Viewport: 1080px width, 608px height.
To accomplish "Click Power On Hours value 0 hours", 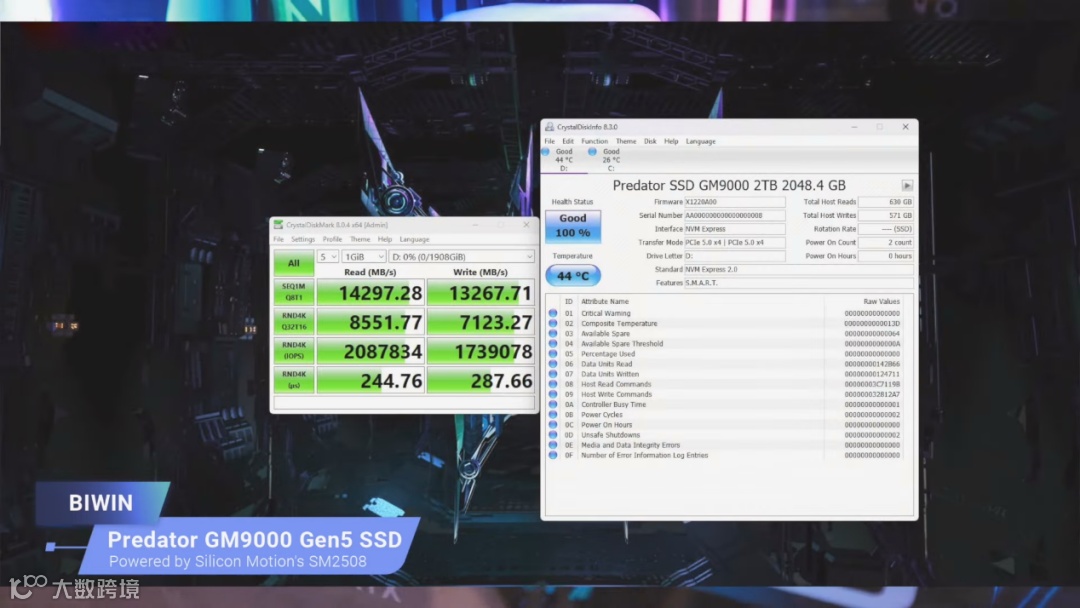I will 886,256.
